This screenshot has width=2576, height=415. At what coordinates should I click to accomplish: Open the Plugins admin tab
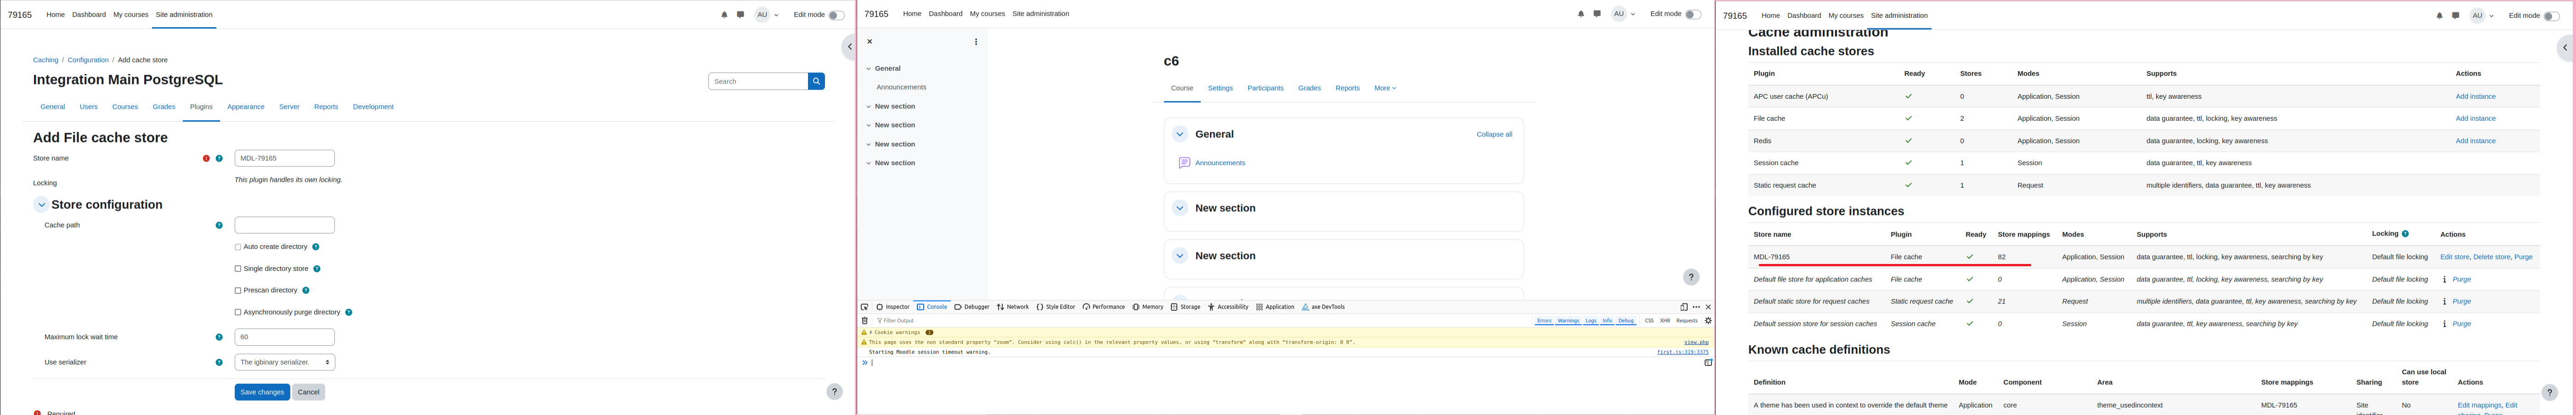coord(201,107)
